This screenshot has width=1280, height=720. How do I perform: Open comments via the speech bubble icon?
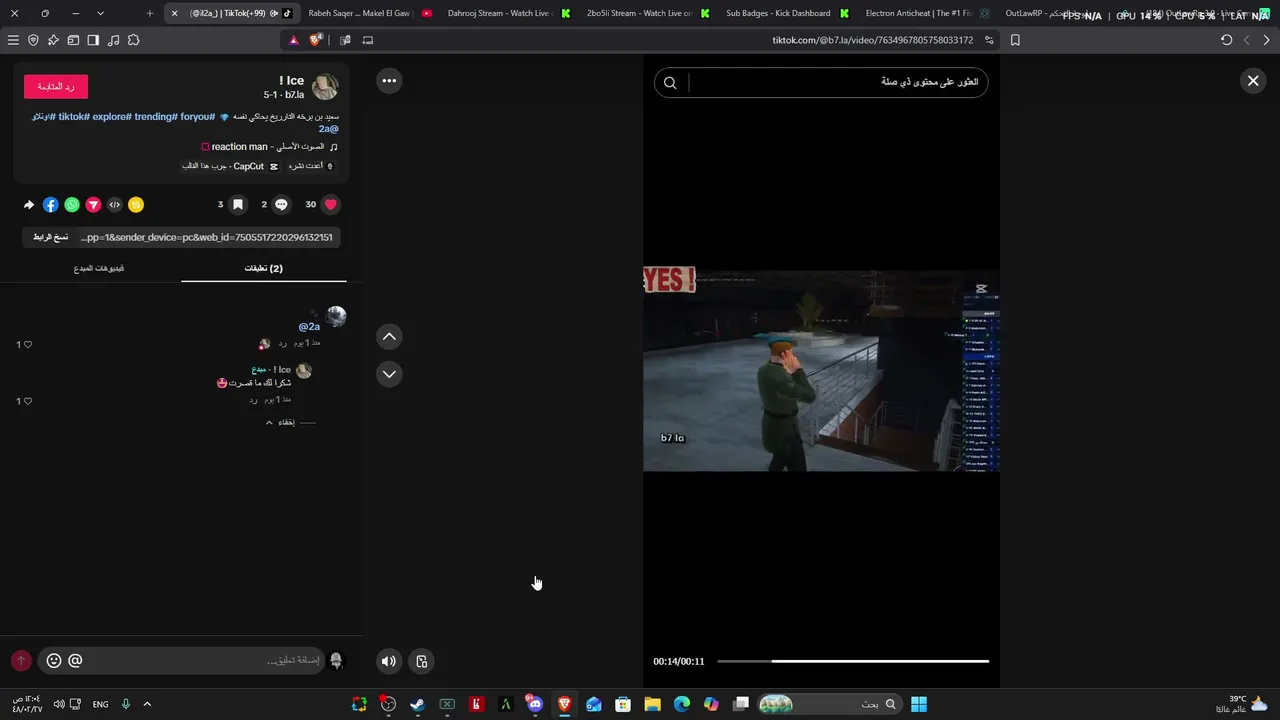click(282, 204)
